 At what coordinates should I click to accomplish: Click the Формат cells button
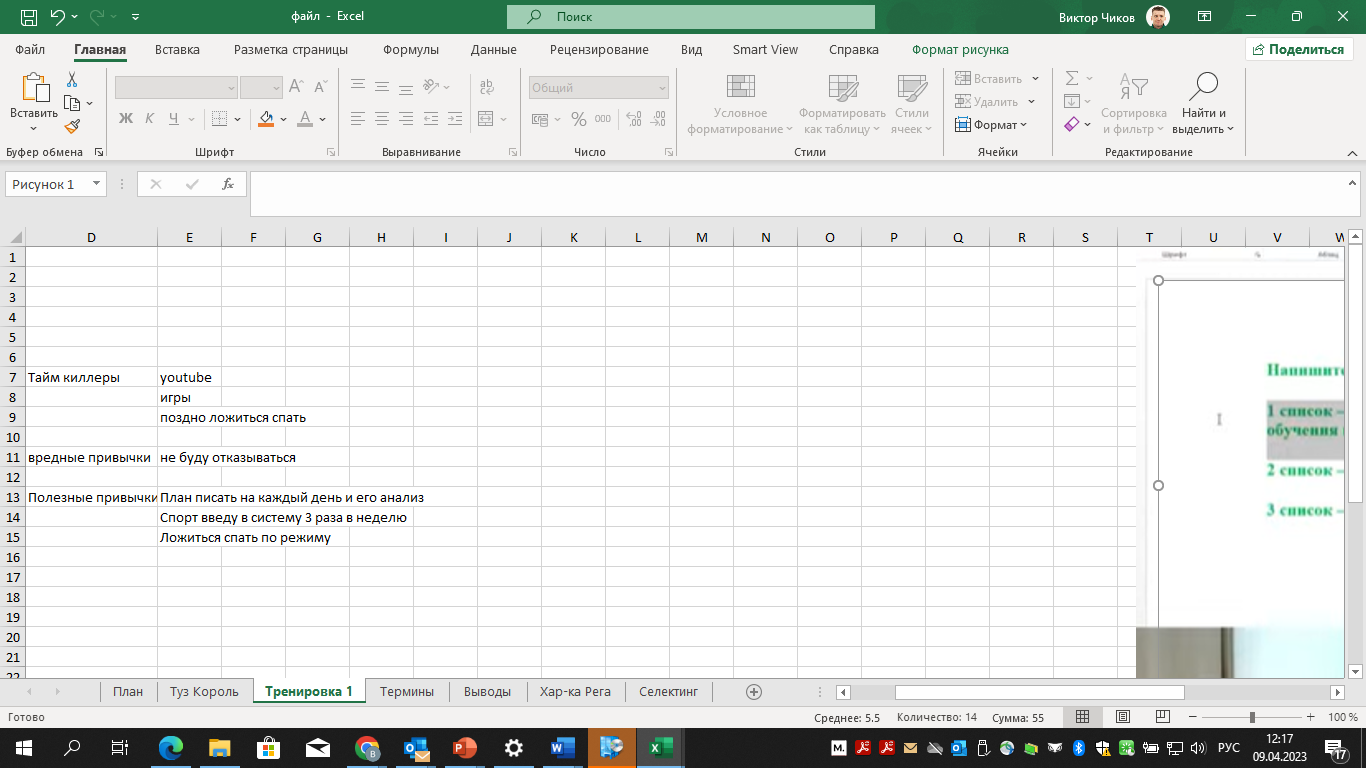991,125
